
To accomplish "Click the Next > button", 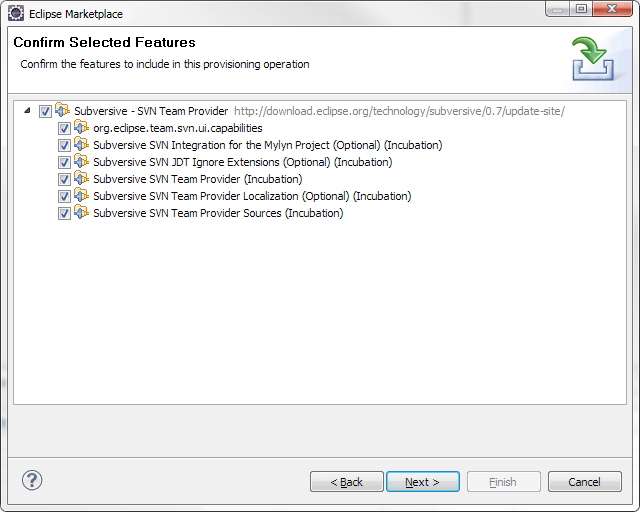I will click(422, 482).
